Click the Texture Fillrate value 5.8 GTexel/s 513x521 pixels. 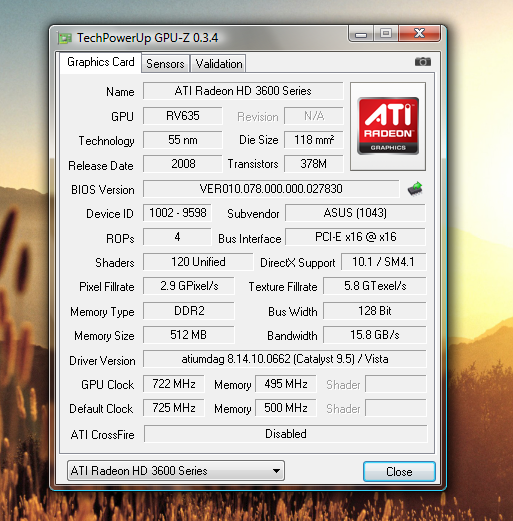click(375, 286)
